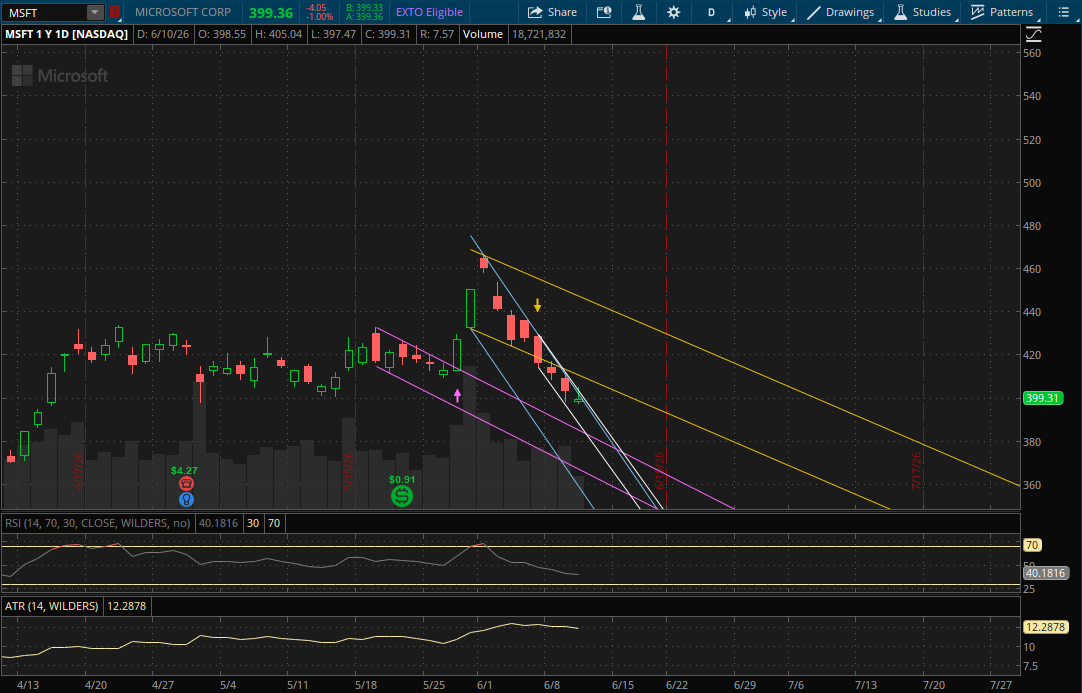This screenshot has width=1082, height=693.
Task: Click the $4.27 earnings value label
Action: pyautogui.click(x=184, y=471)
